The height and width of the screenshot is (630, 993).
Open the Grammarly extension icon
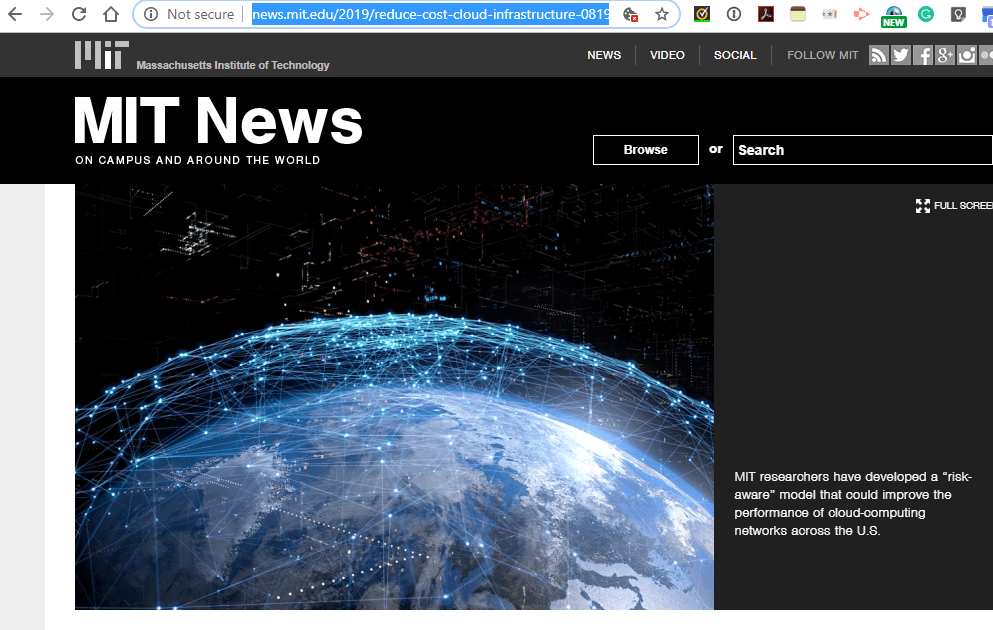(926, 14)
